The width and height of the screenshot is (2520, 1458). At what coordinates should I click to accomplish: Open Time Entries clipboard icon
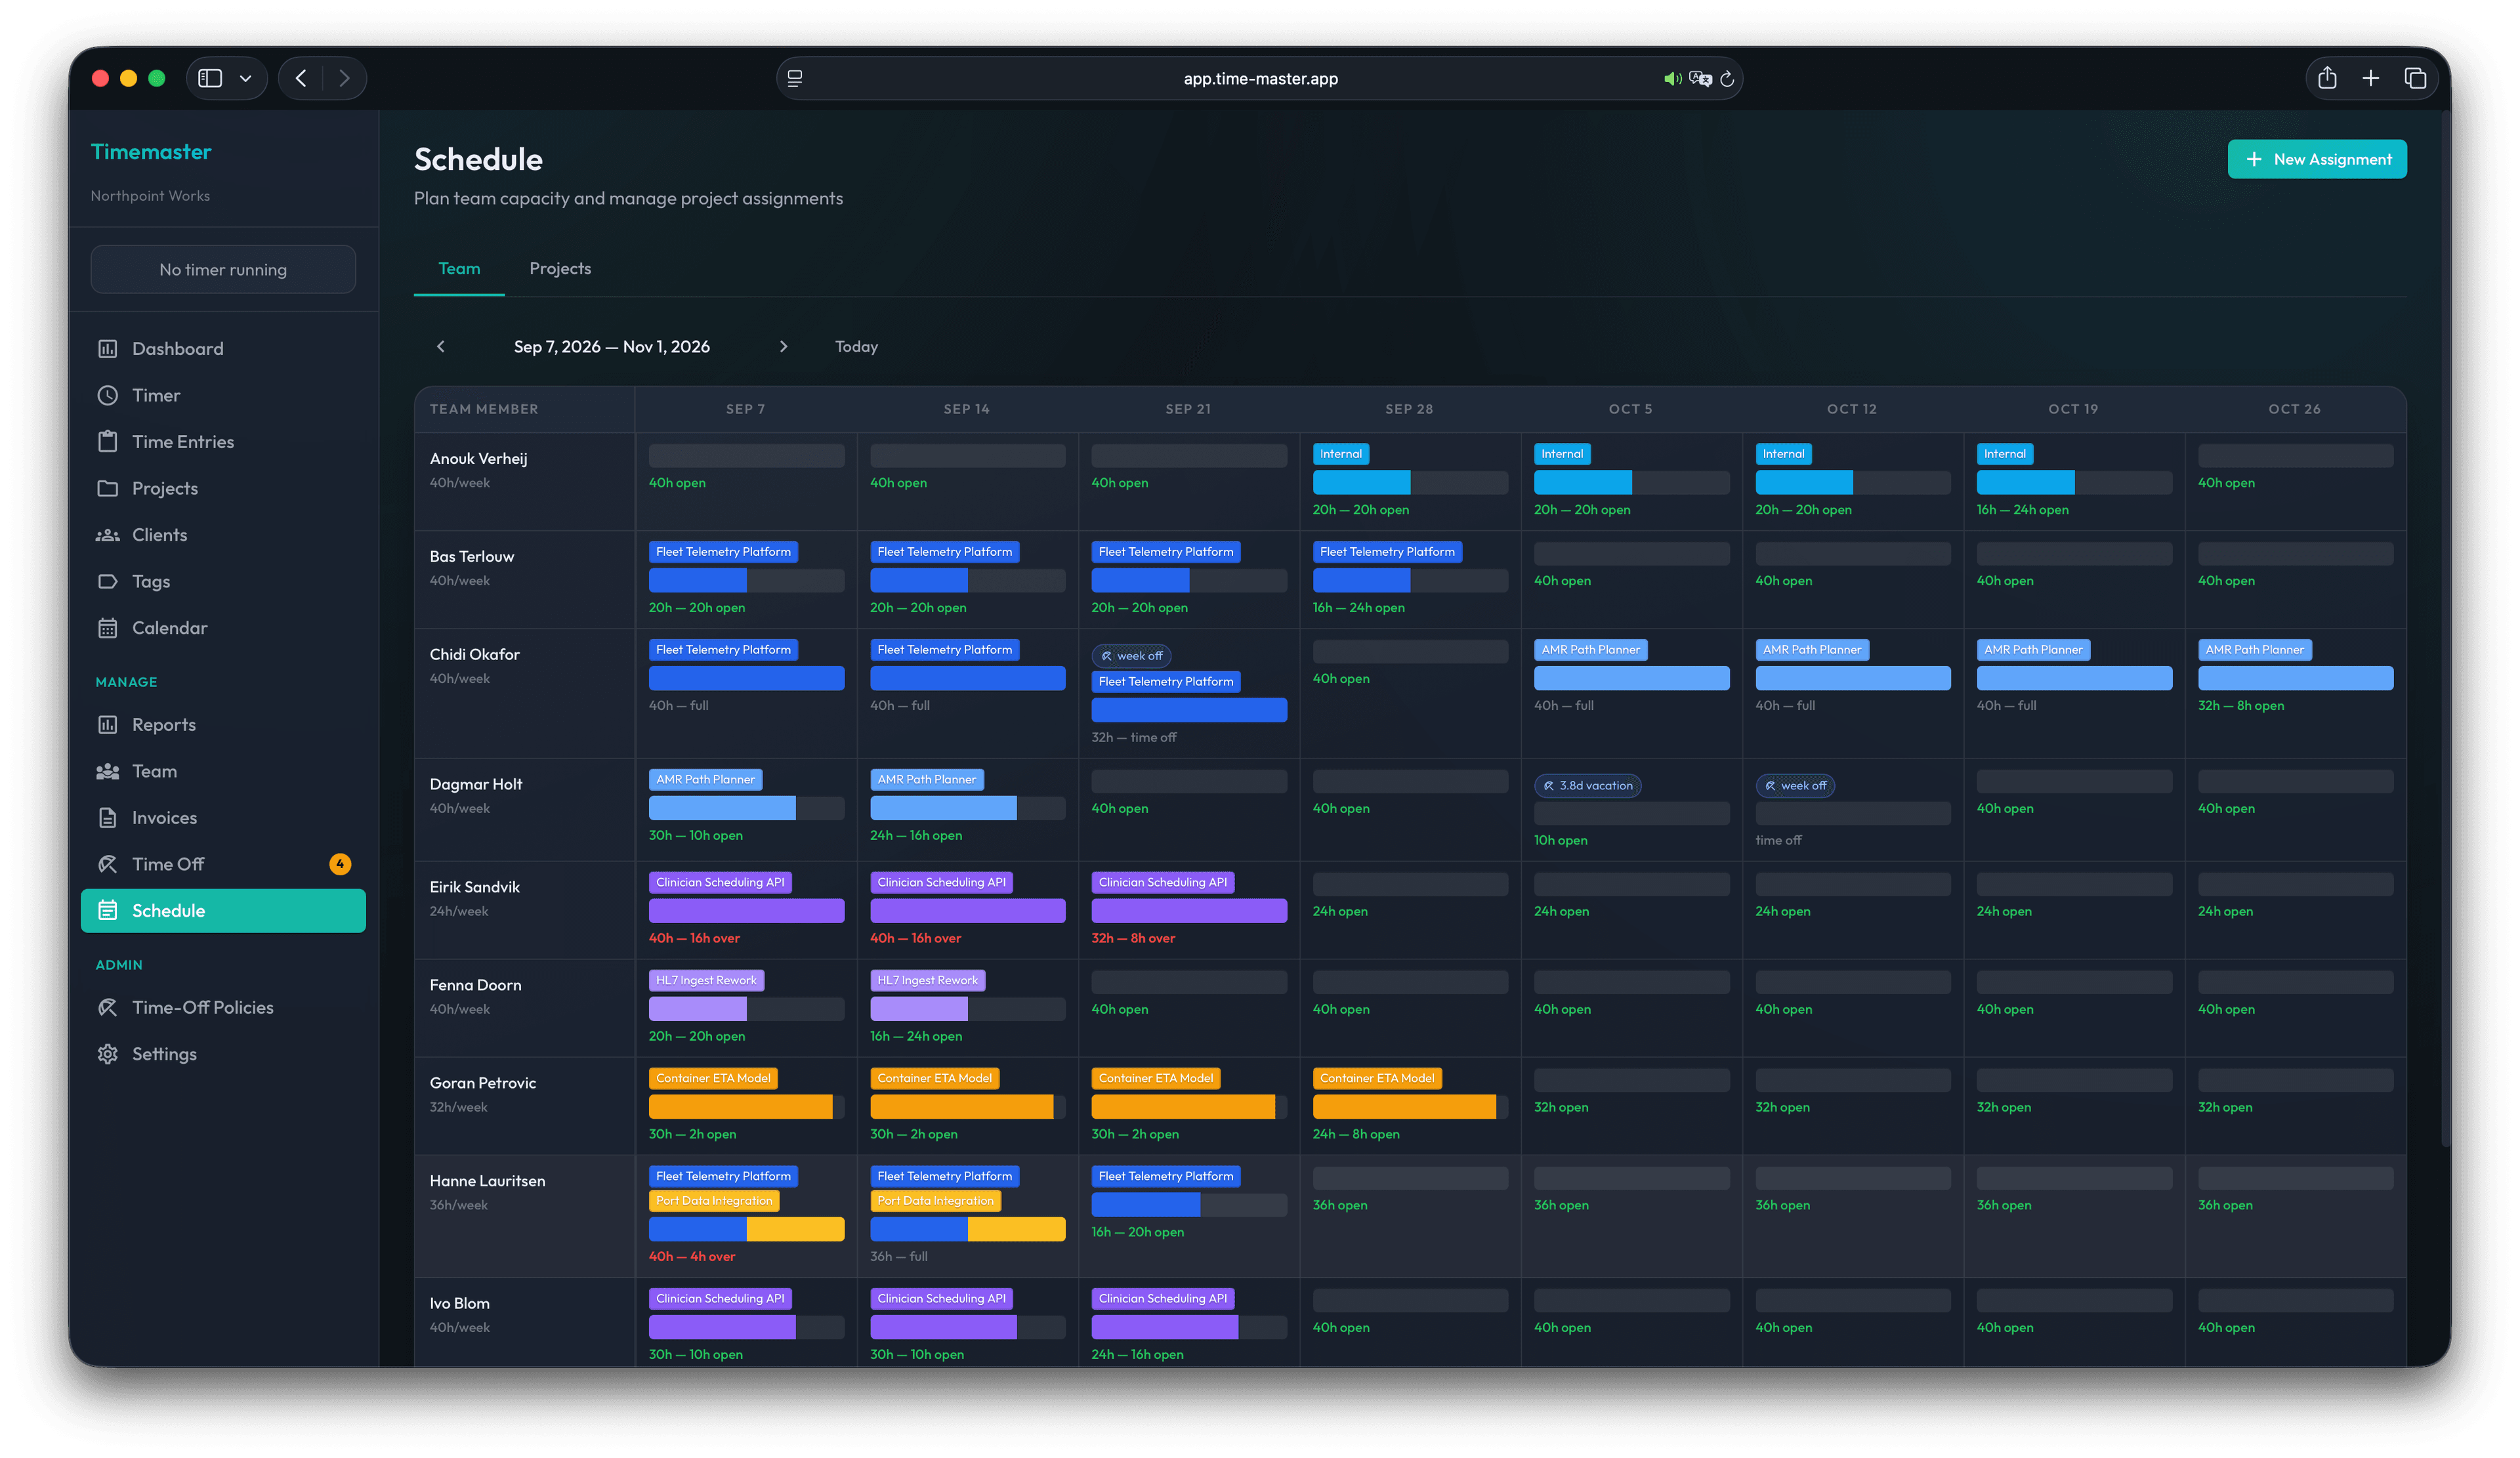click(108, 441)
